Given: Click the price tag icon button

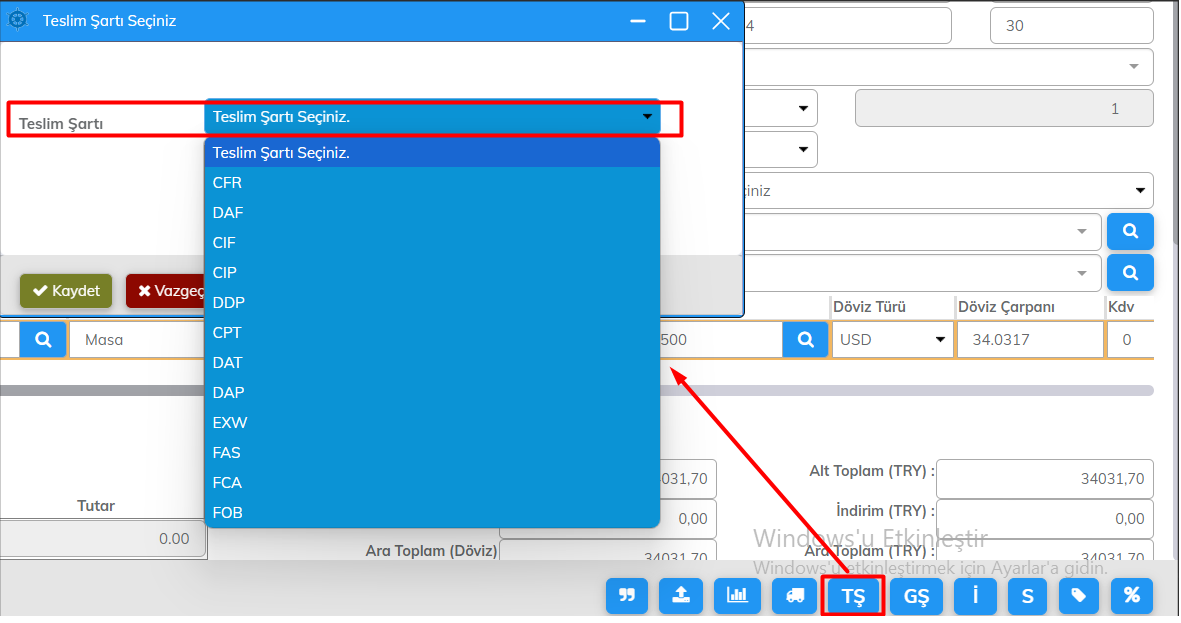Looking at the screenshot, I should pos(1078,596).
